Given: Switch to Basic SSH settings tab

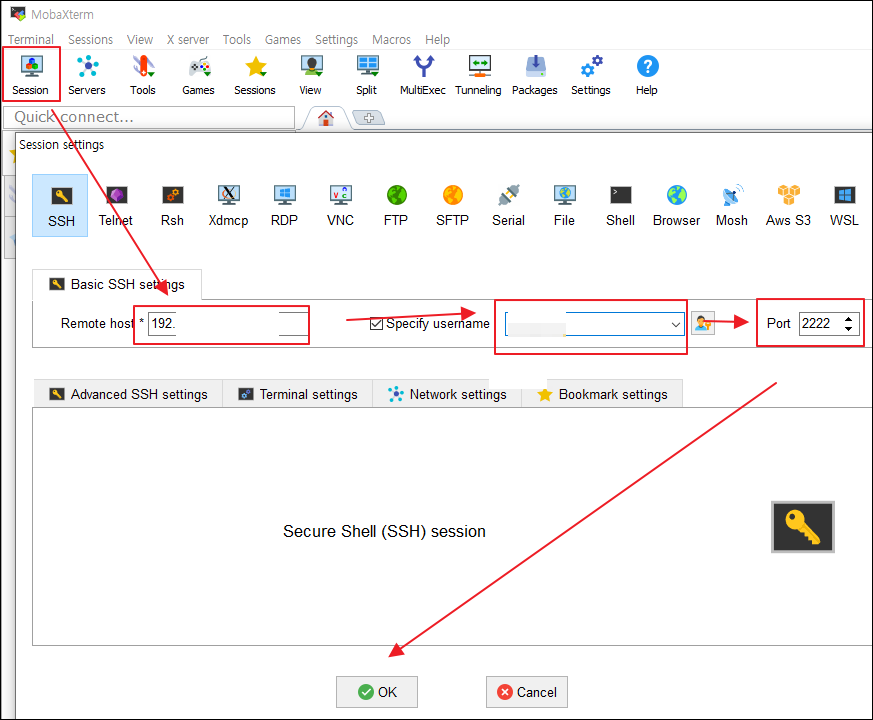Looking at the screenshot, I should point(117,285).
